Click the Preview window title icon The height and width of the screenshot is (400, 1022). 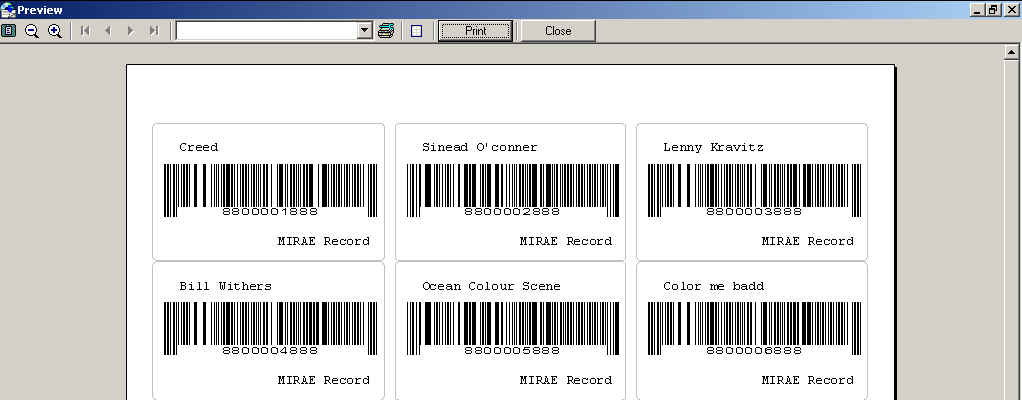click(x=8, y=9)
